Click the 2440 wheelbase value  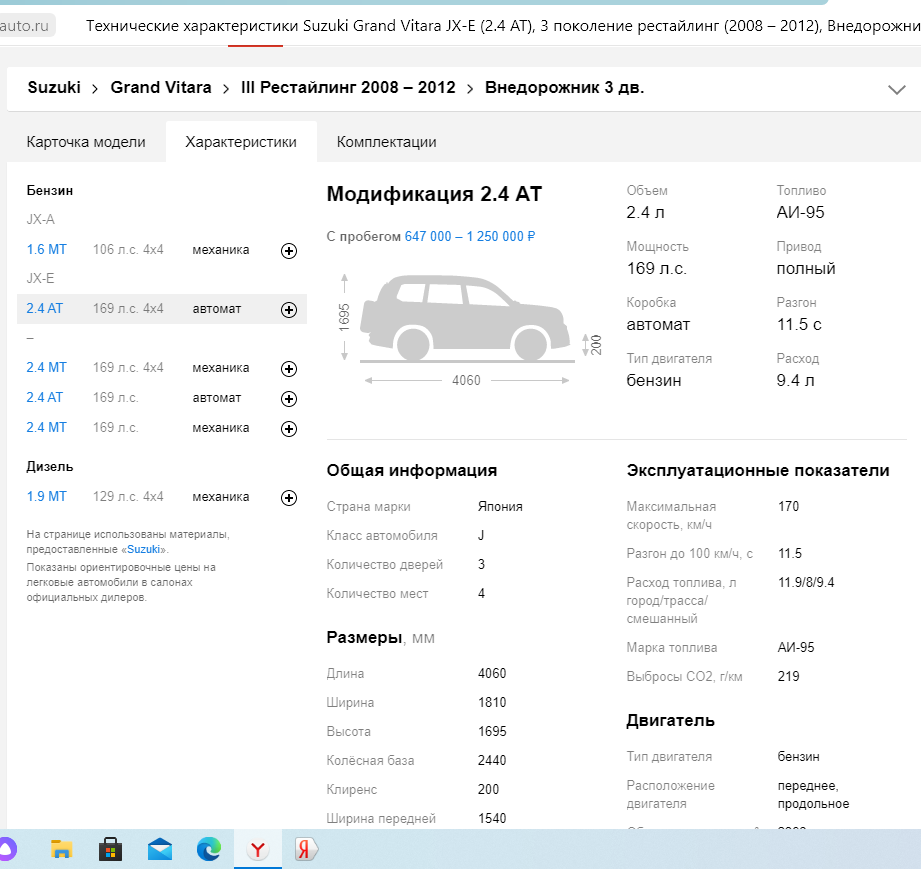tap(492, 760)
